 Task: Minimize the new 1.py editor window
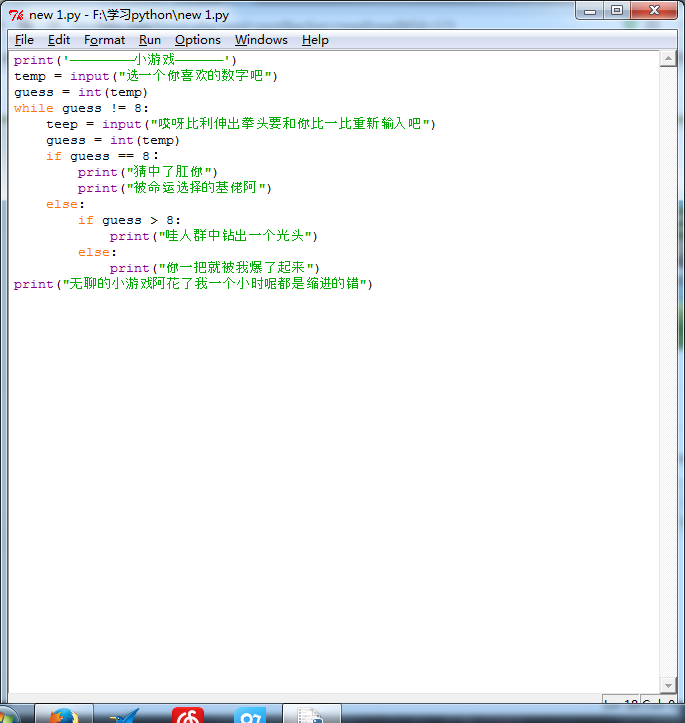tap(590, 10)
